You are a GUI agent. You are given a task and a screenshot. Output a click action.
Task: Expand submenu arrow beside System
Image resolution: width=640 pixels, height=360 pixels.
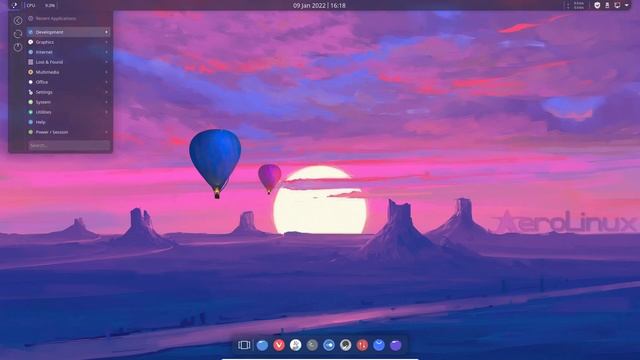pyautogui.click(x=107, y=102)
